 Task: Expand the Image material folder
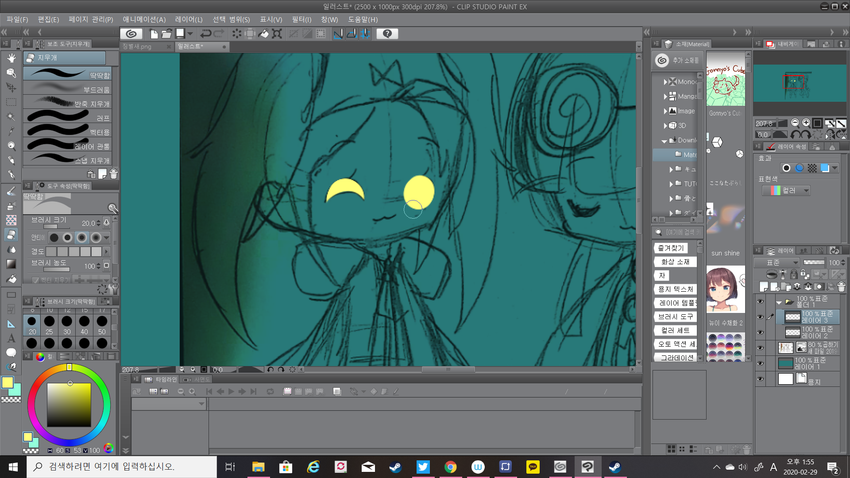(666, 111)
